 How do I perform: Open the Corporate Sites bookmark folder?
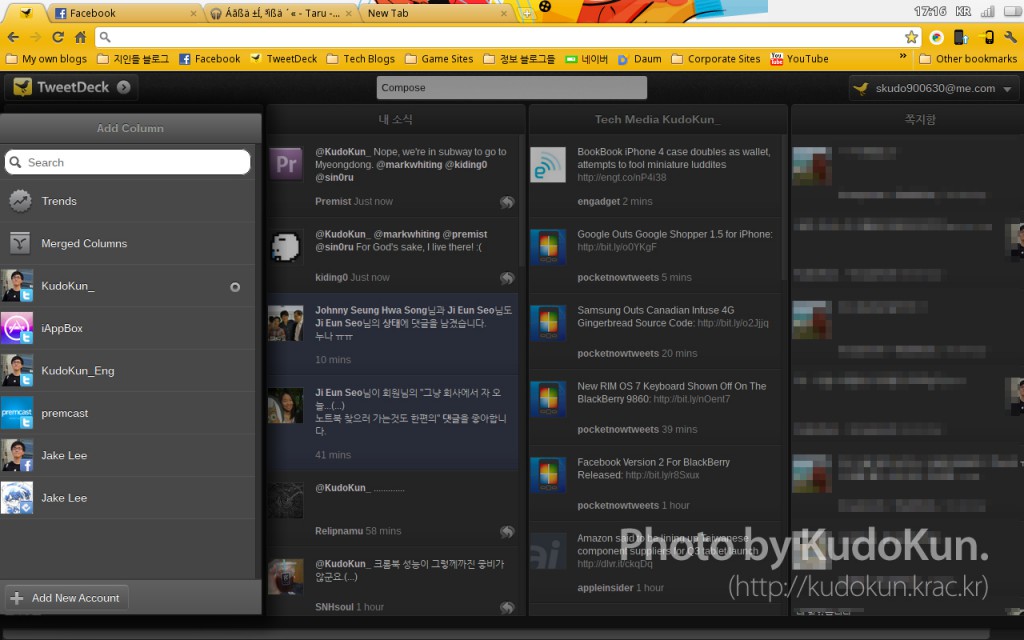(x=716, y=59)
